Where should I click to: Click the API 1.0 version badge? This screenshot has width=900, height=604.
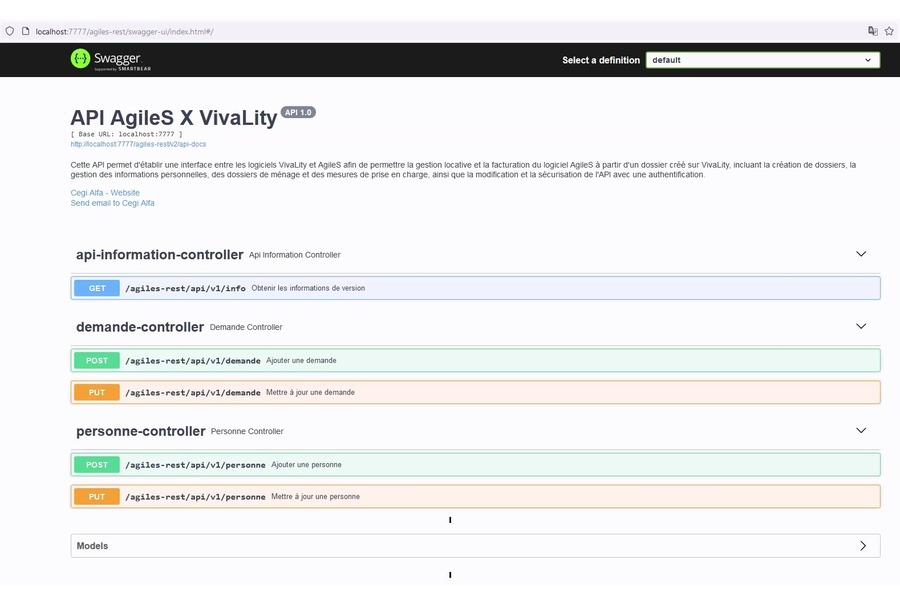[x=298, y=113]
